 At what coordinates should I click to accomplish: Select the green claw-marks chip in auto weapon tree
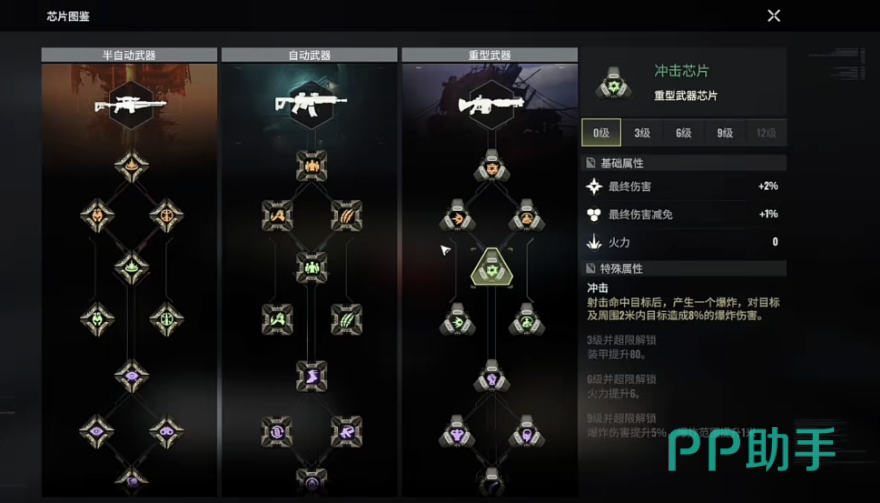tap(346, 319)
